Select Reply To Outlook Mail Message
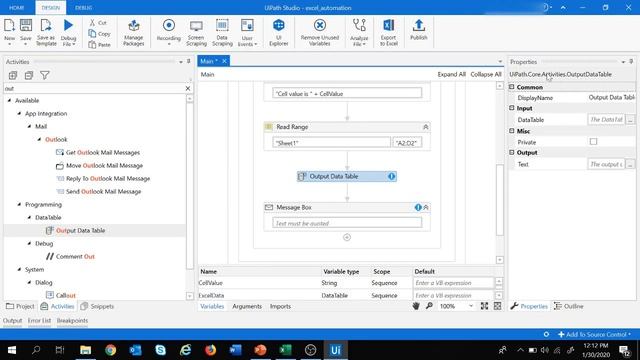 click(103, 178)
